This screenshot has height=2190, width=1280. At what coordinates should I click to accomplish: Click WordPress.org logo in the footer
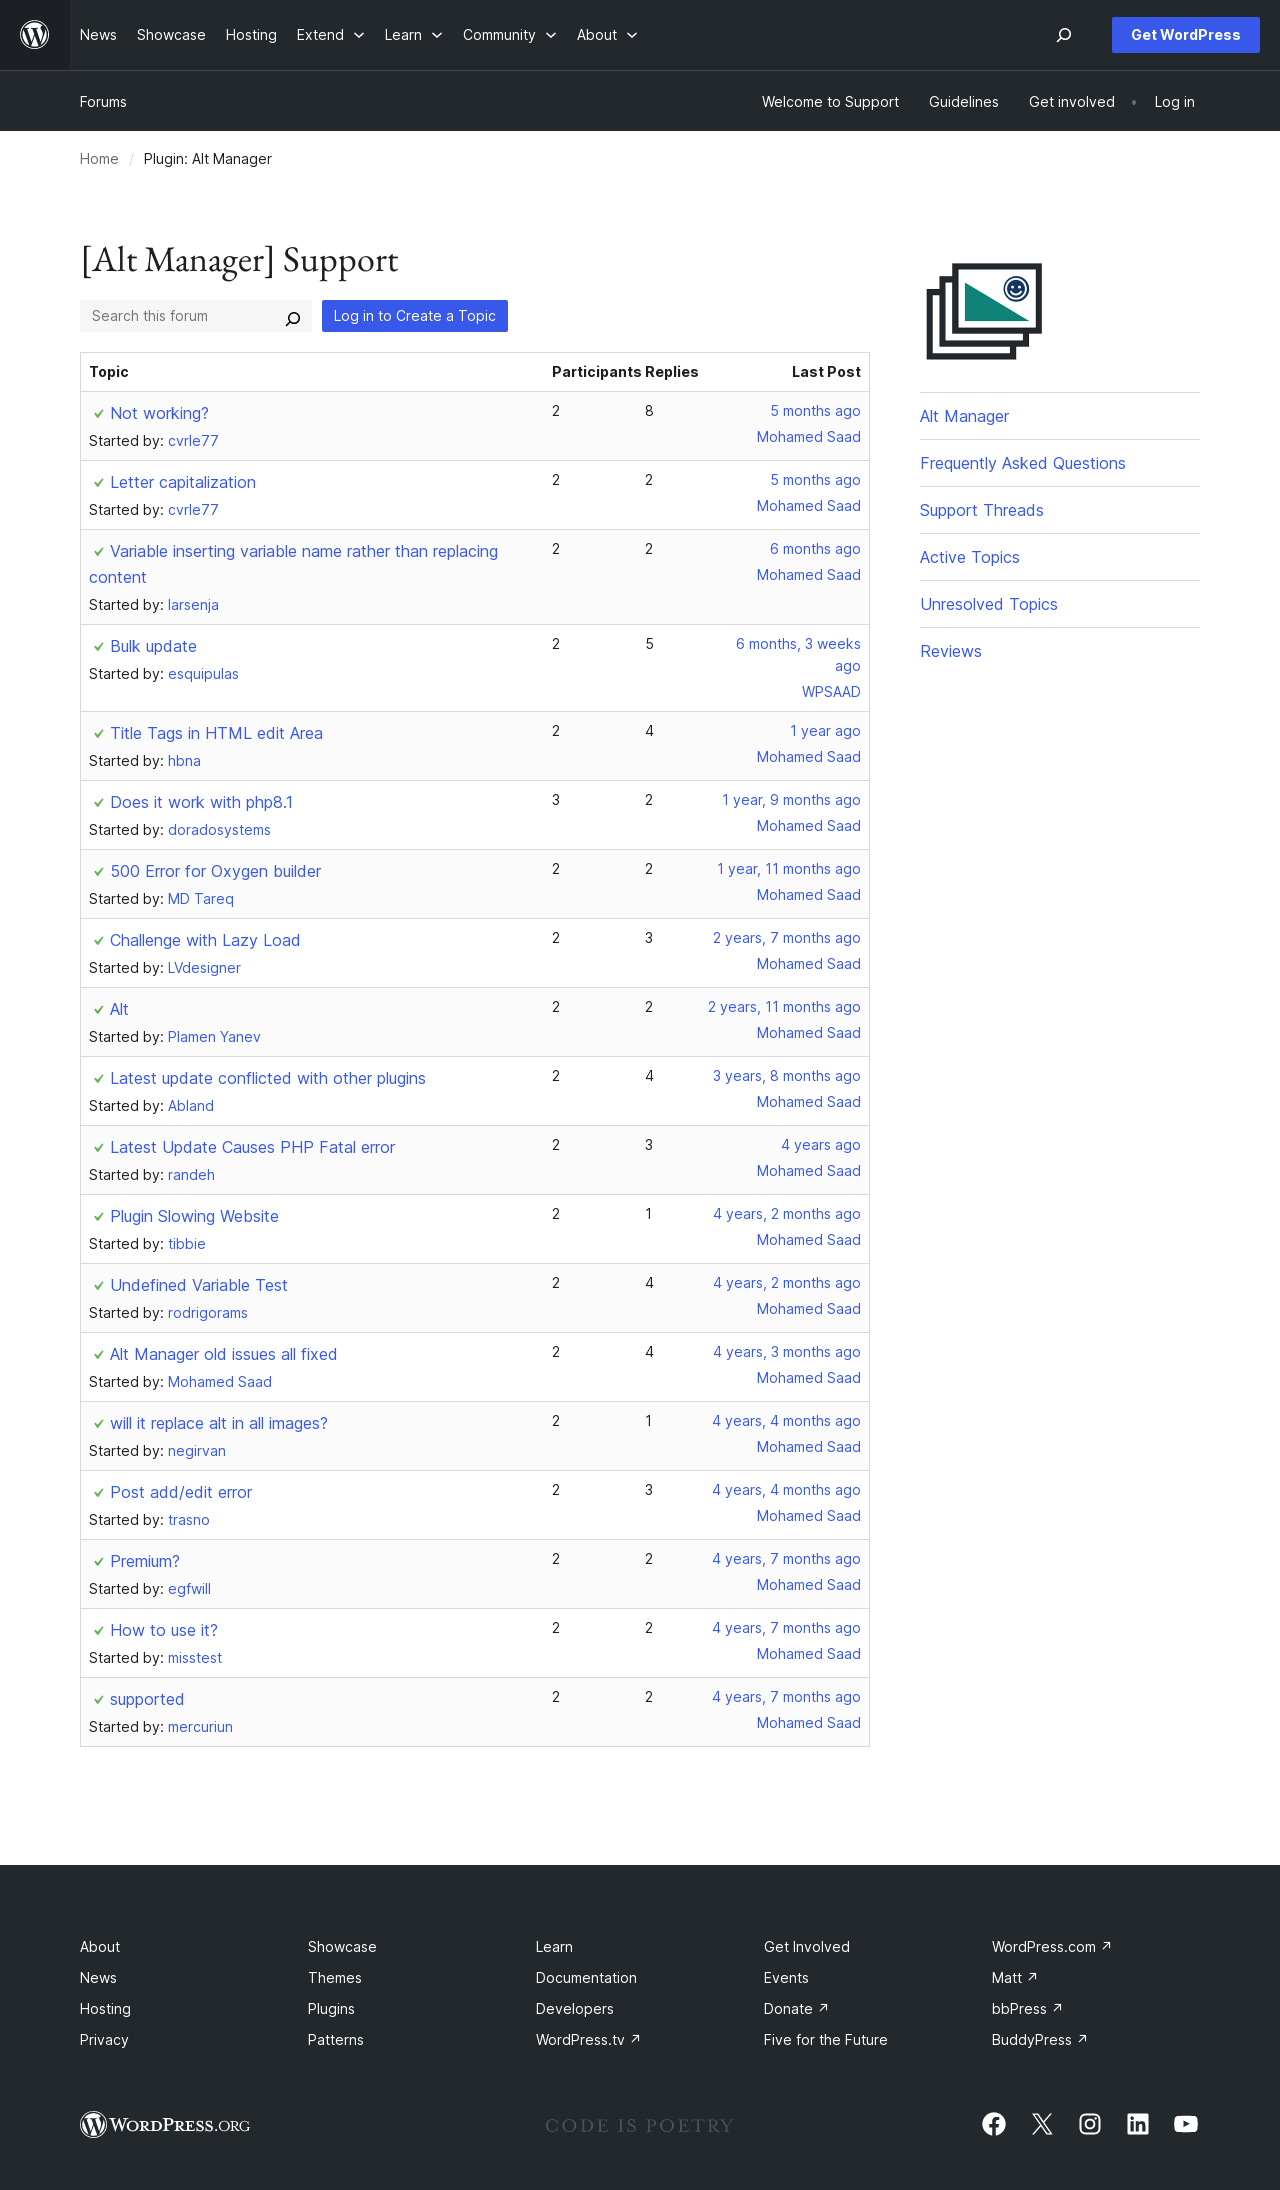tap(165, 2124)
